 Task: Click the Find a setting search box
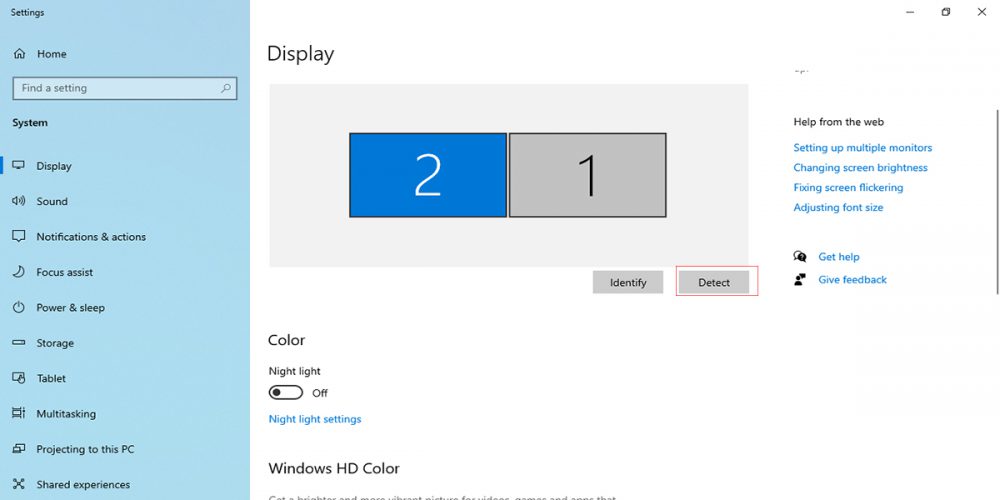[125, 89]
